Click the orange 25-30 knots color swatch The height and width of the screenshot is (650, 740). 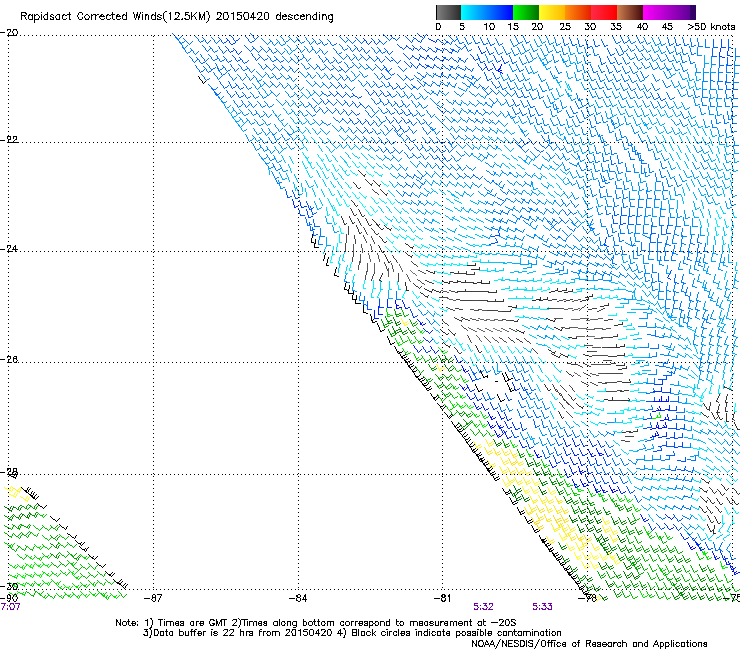point(578,12)
